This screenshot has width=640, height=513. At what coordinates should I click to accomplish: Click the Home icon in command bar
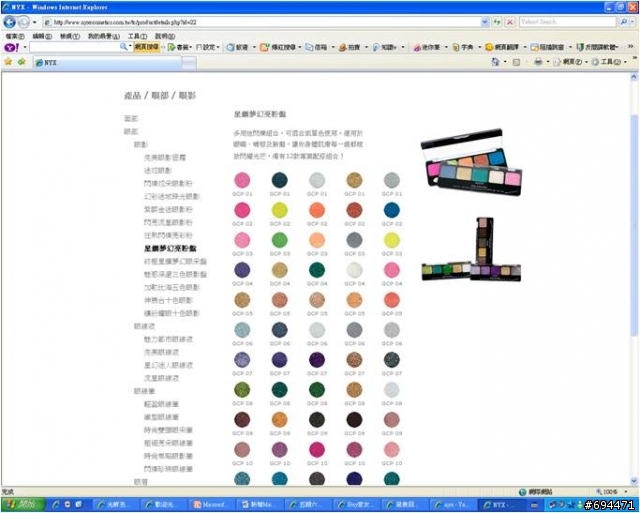tap(495, 62)
